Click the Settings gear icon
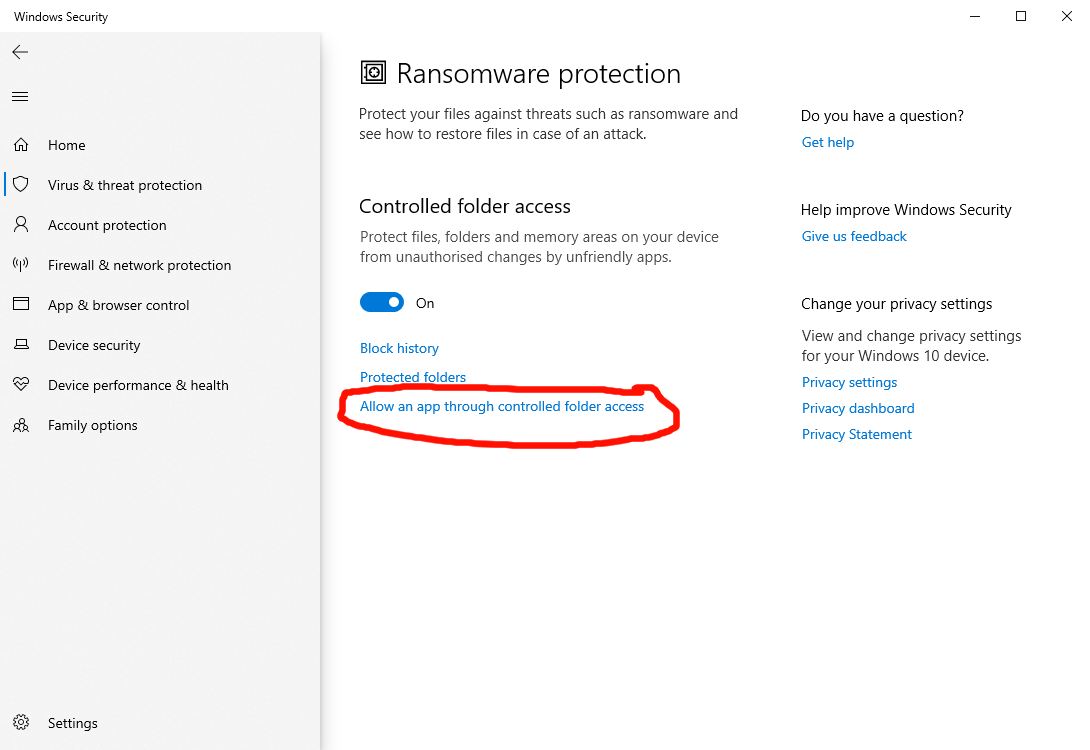This screenshot has height=750, width=1090. pos(21,723)
